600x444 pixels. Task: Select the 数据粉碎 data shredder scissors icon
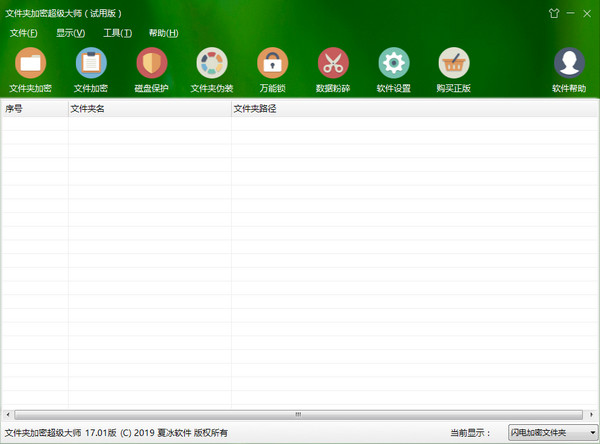click(333, 64)
